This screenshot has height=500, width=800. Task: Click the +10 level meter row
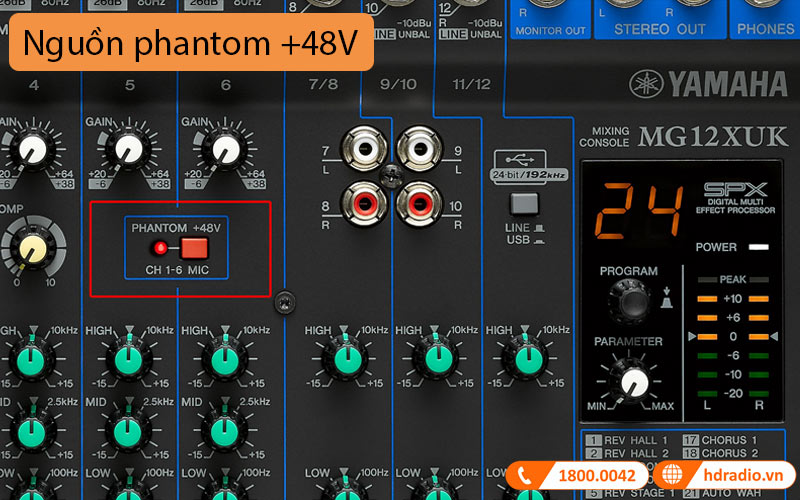(733, 298)
